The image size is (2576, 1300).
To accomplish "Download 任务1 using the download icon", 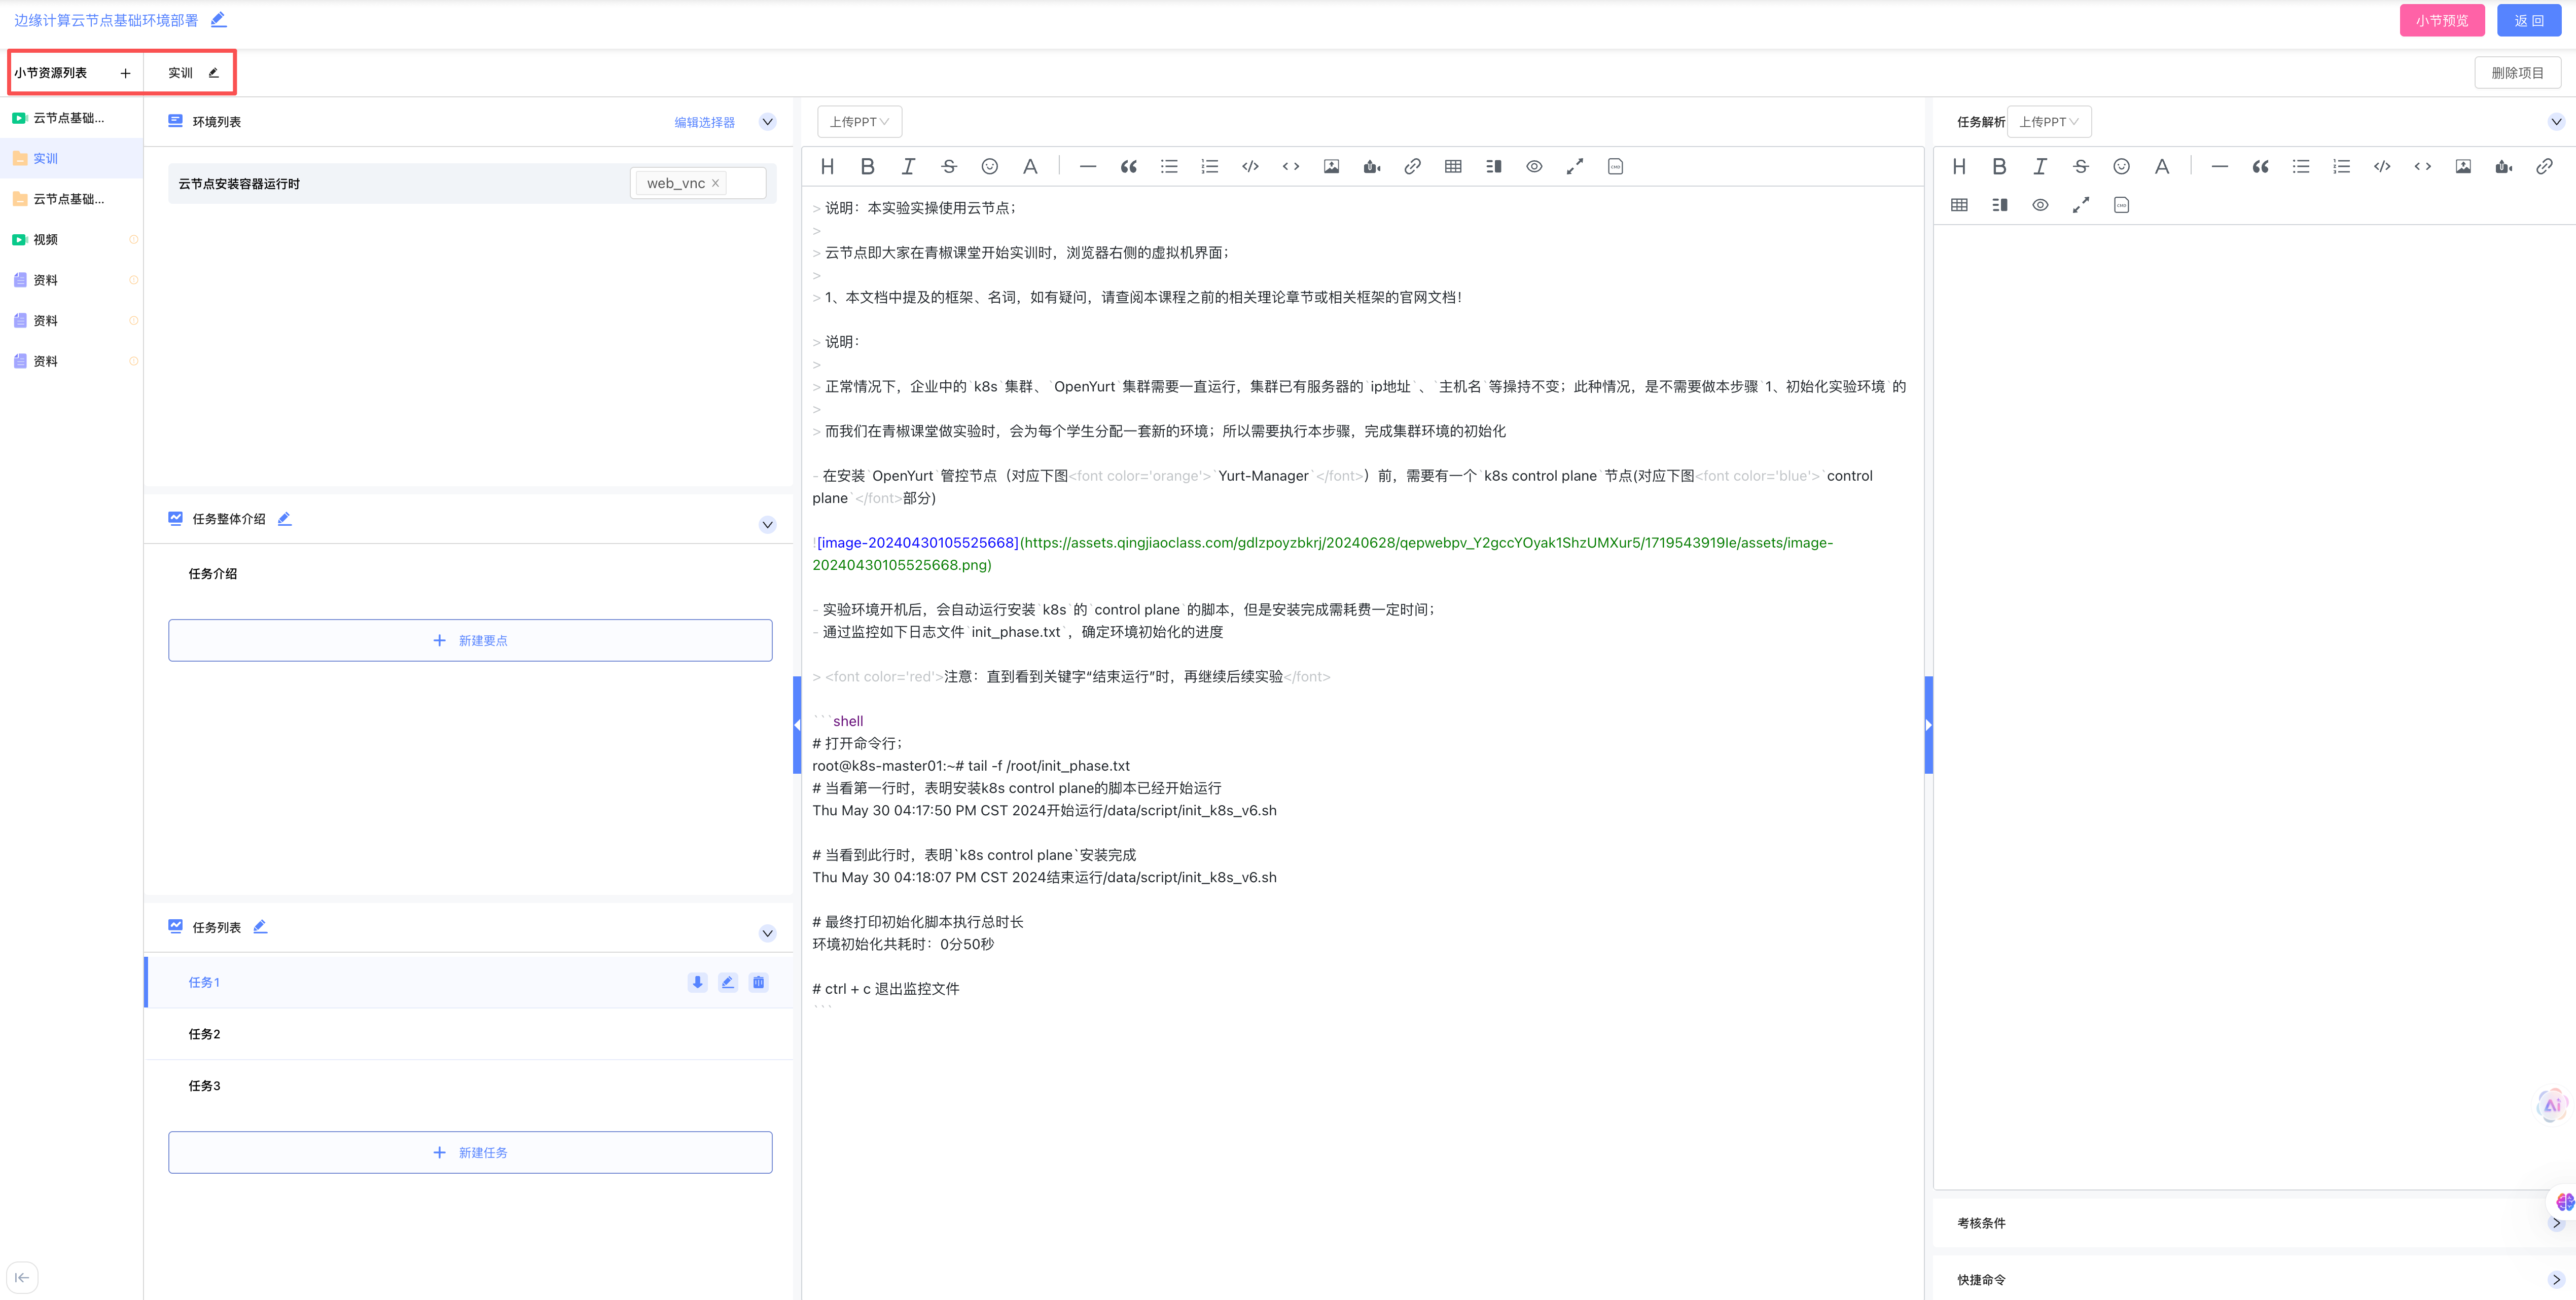I will pos(697,982).
